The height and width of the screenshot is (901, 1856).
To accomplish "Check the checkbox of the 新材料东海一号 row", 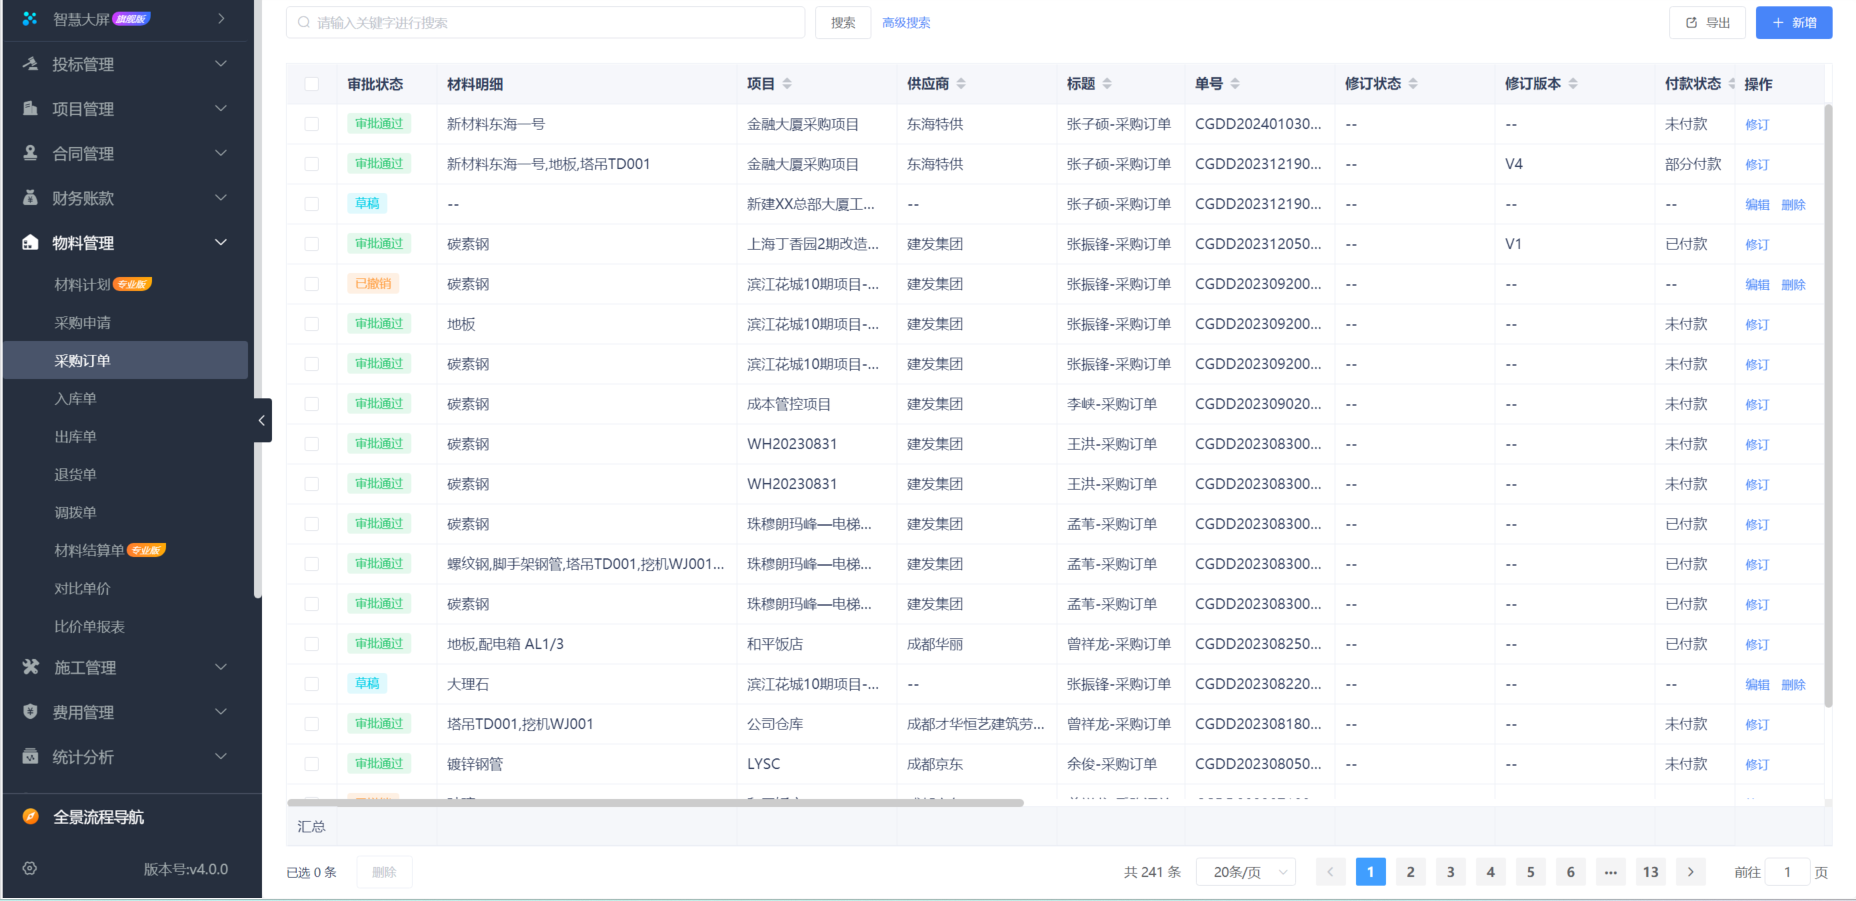I will 311,123.
